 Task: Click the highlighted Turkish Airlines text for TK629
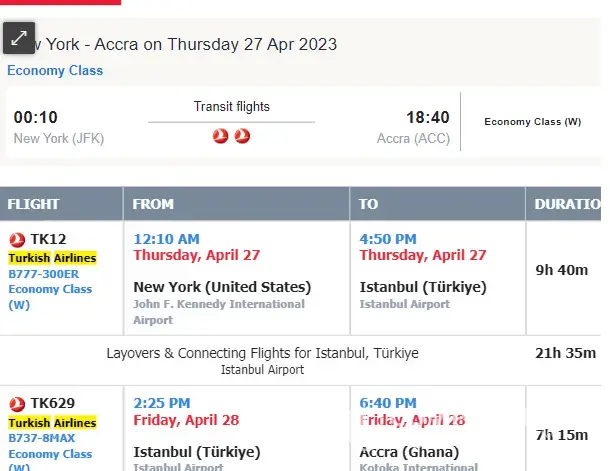point(52,422)
